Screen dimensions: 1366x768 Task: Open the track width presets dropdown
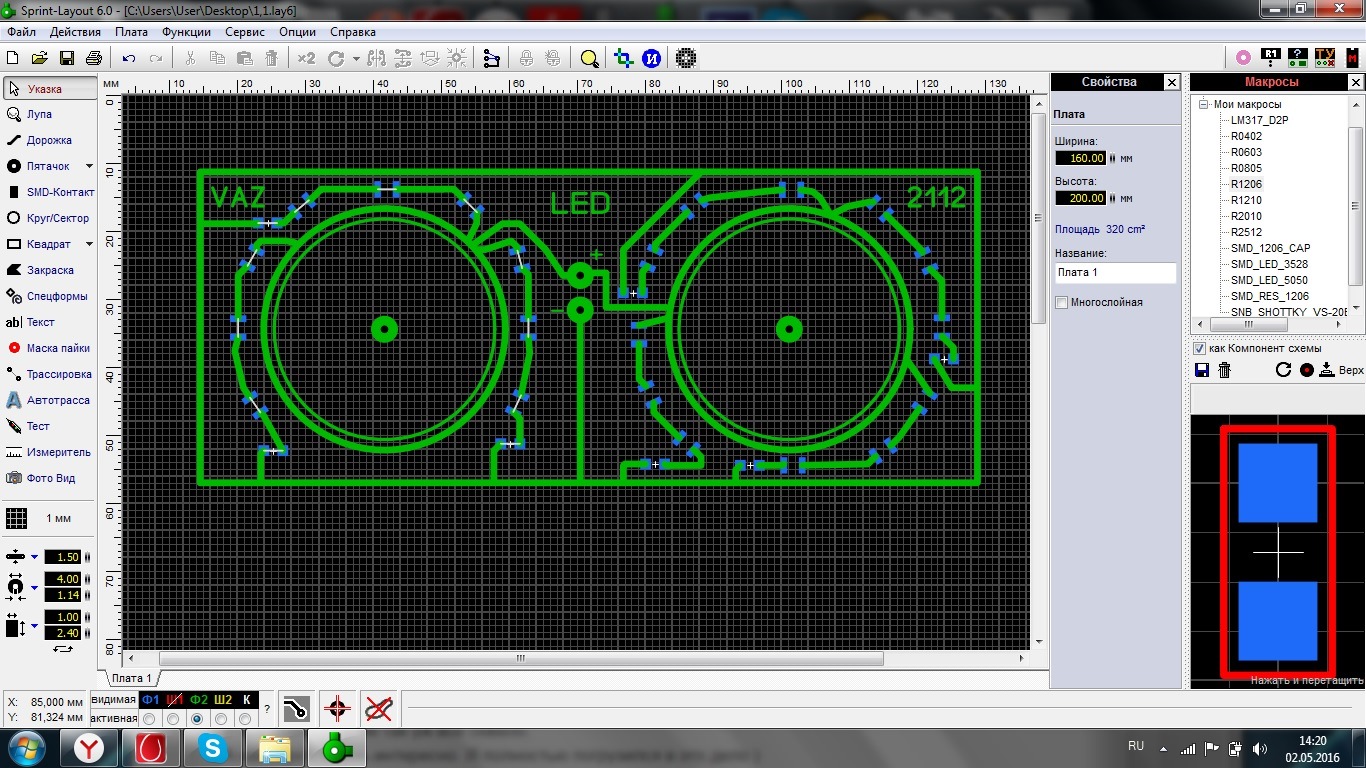point(34,557)
